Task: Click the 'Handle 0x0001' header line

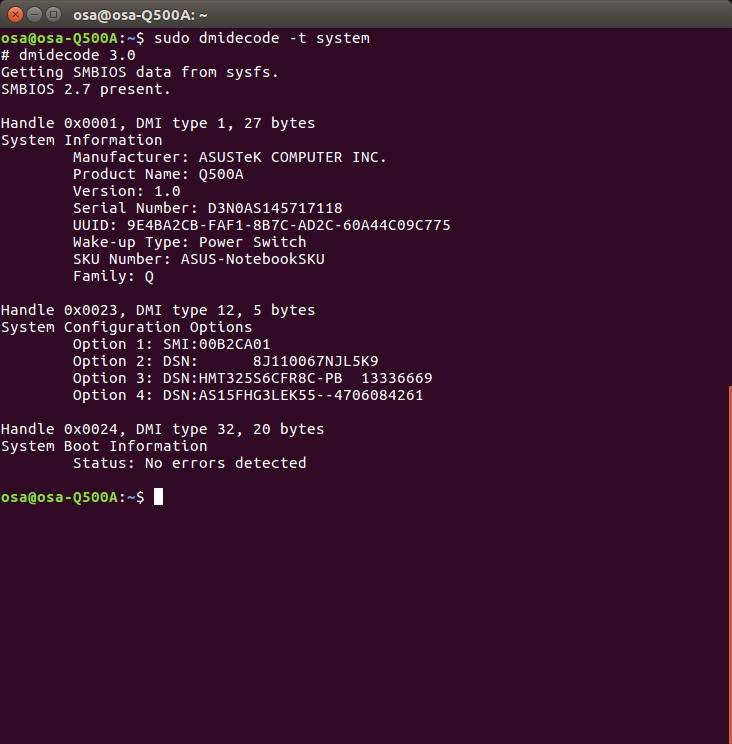Action: pyautogui.click(x=158, y=123)
